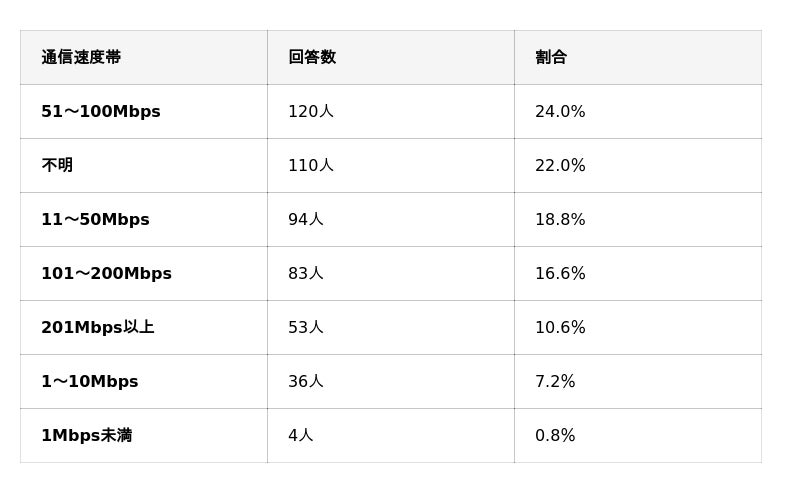800x493 pixels.
Task: Click the 36人 cell
Action: 306,382
